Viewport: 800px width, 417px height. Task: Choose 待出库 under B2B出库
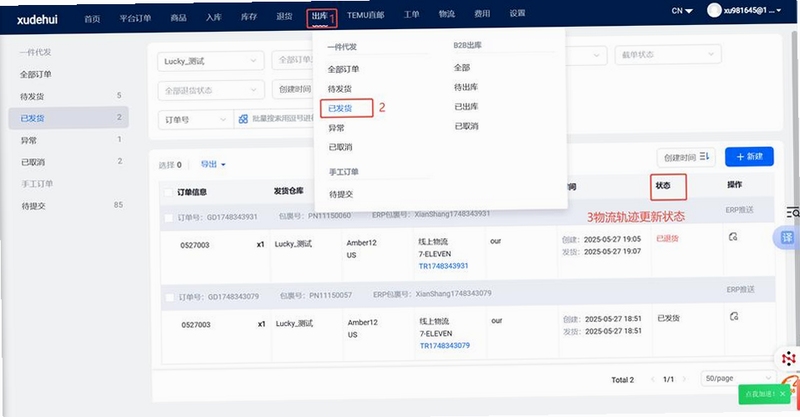point(466,87)
